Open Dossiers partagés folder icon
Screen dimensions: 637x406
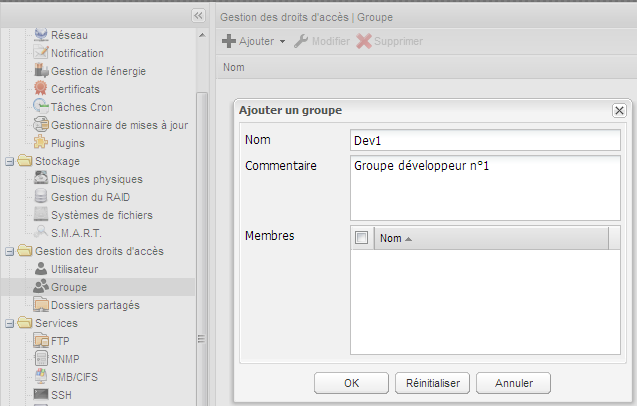click(x=41, y=305)
